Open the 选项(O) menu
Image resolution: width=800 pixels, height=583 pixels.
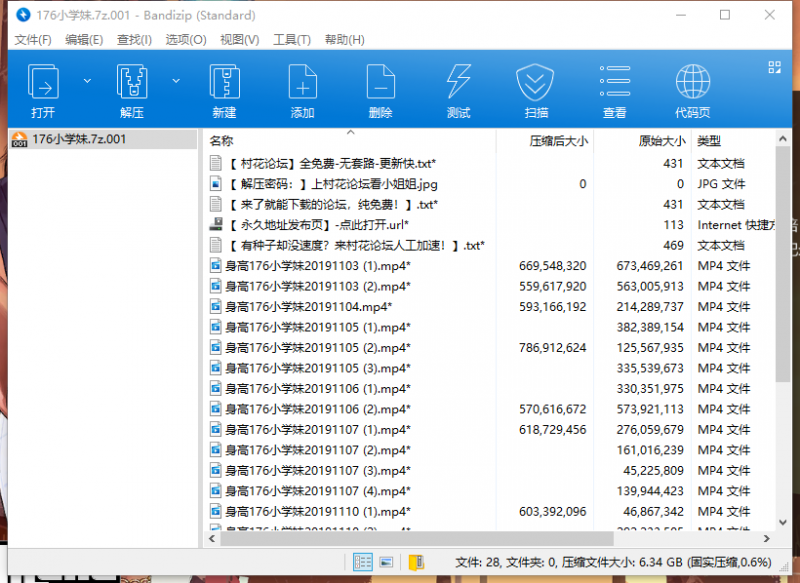[x=185, y=40]
